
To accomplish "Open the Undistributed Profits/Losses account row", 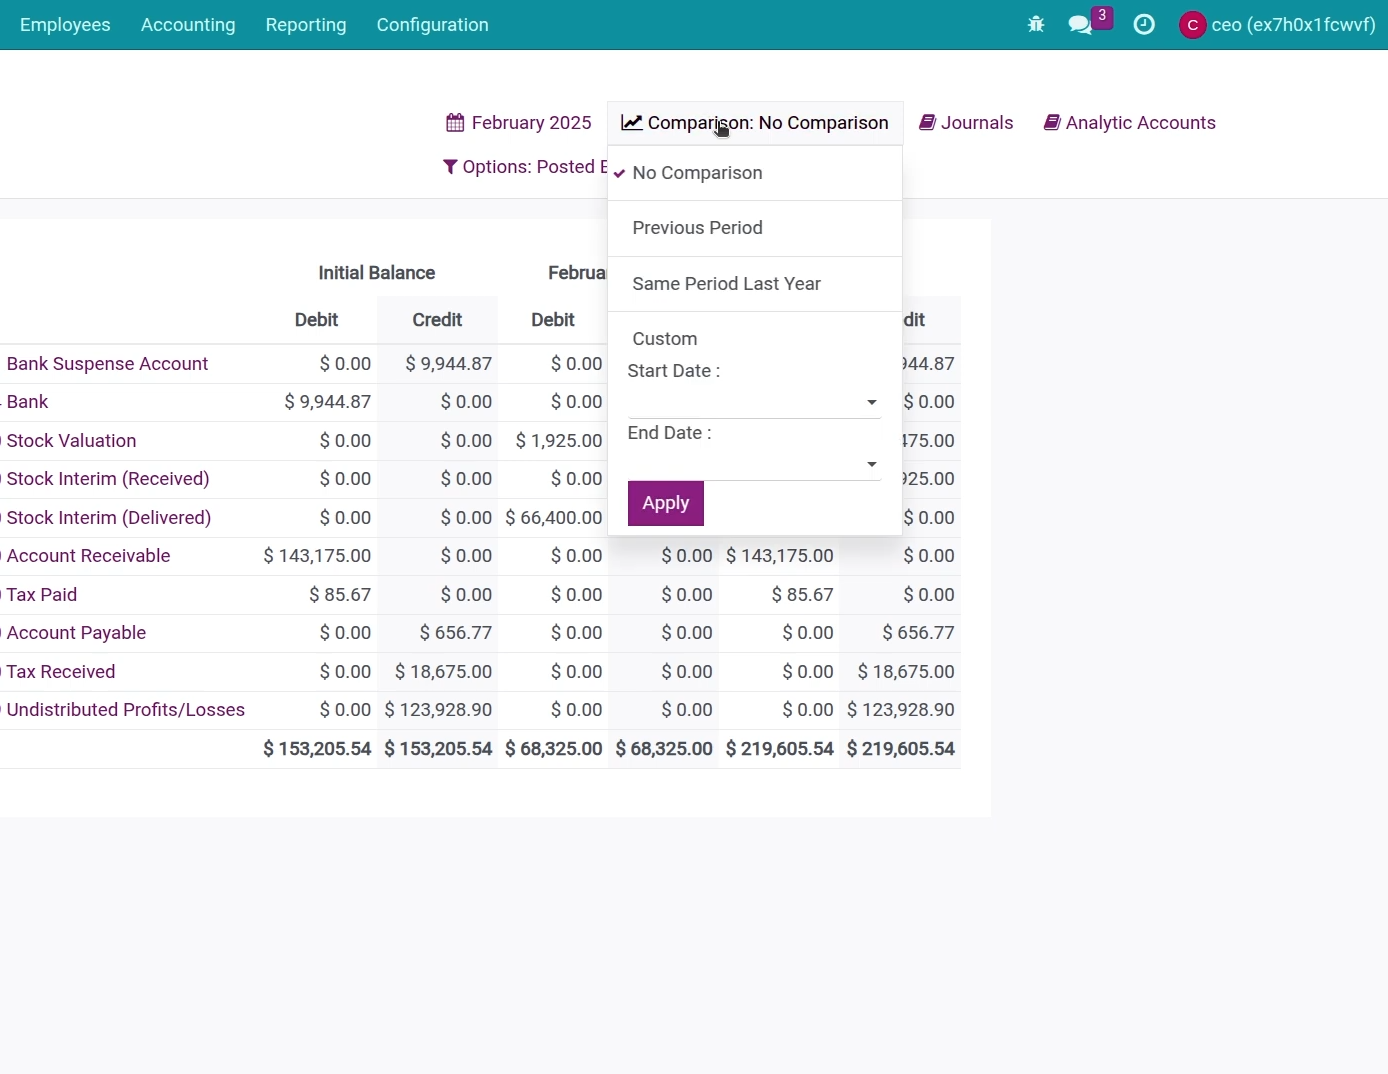I will click(x=126, y=710).
